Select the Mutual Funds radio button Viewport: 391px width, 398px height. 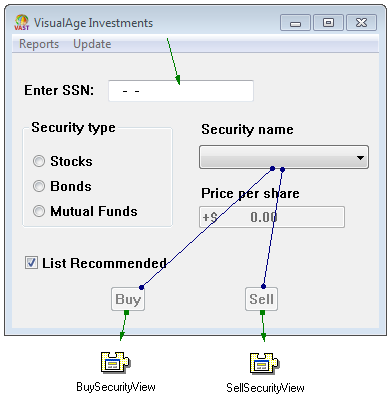[x=39, y=211]
